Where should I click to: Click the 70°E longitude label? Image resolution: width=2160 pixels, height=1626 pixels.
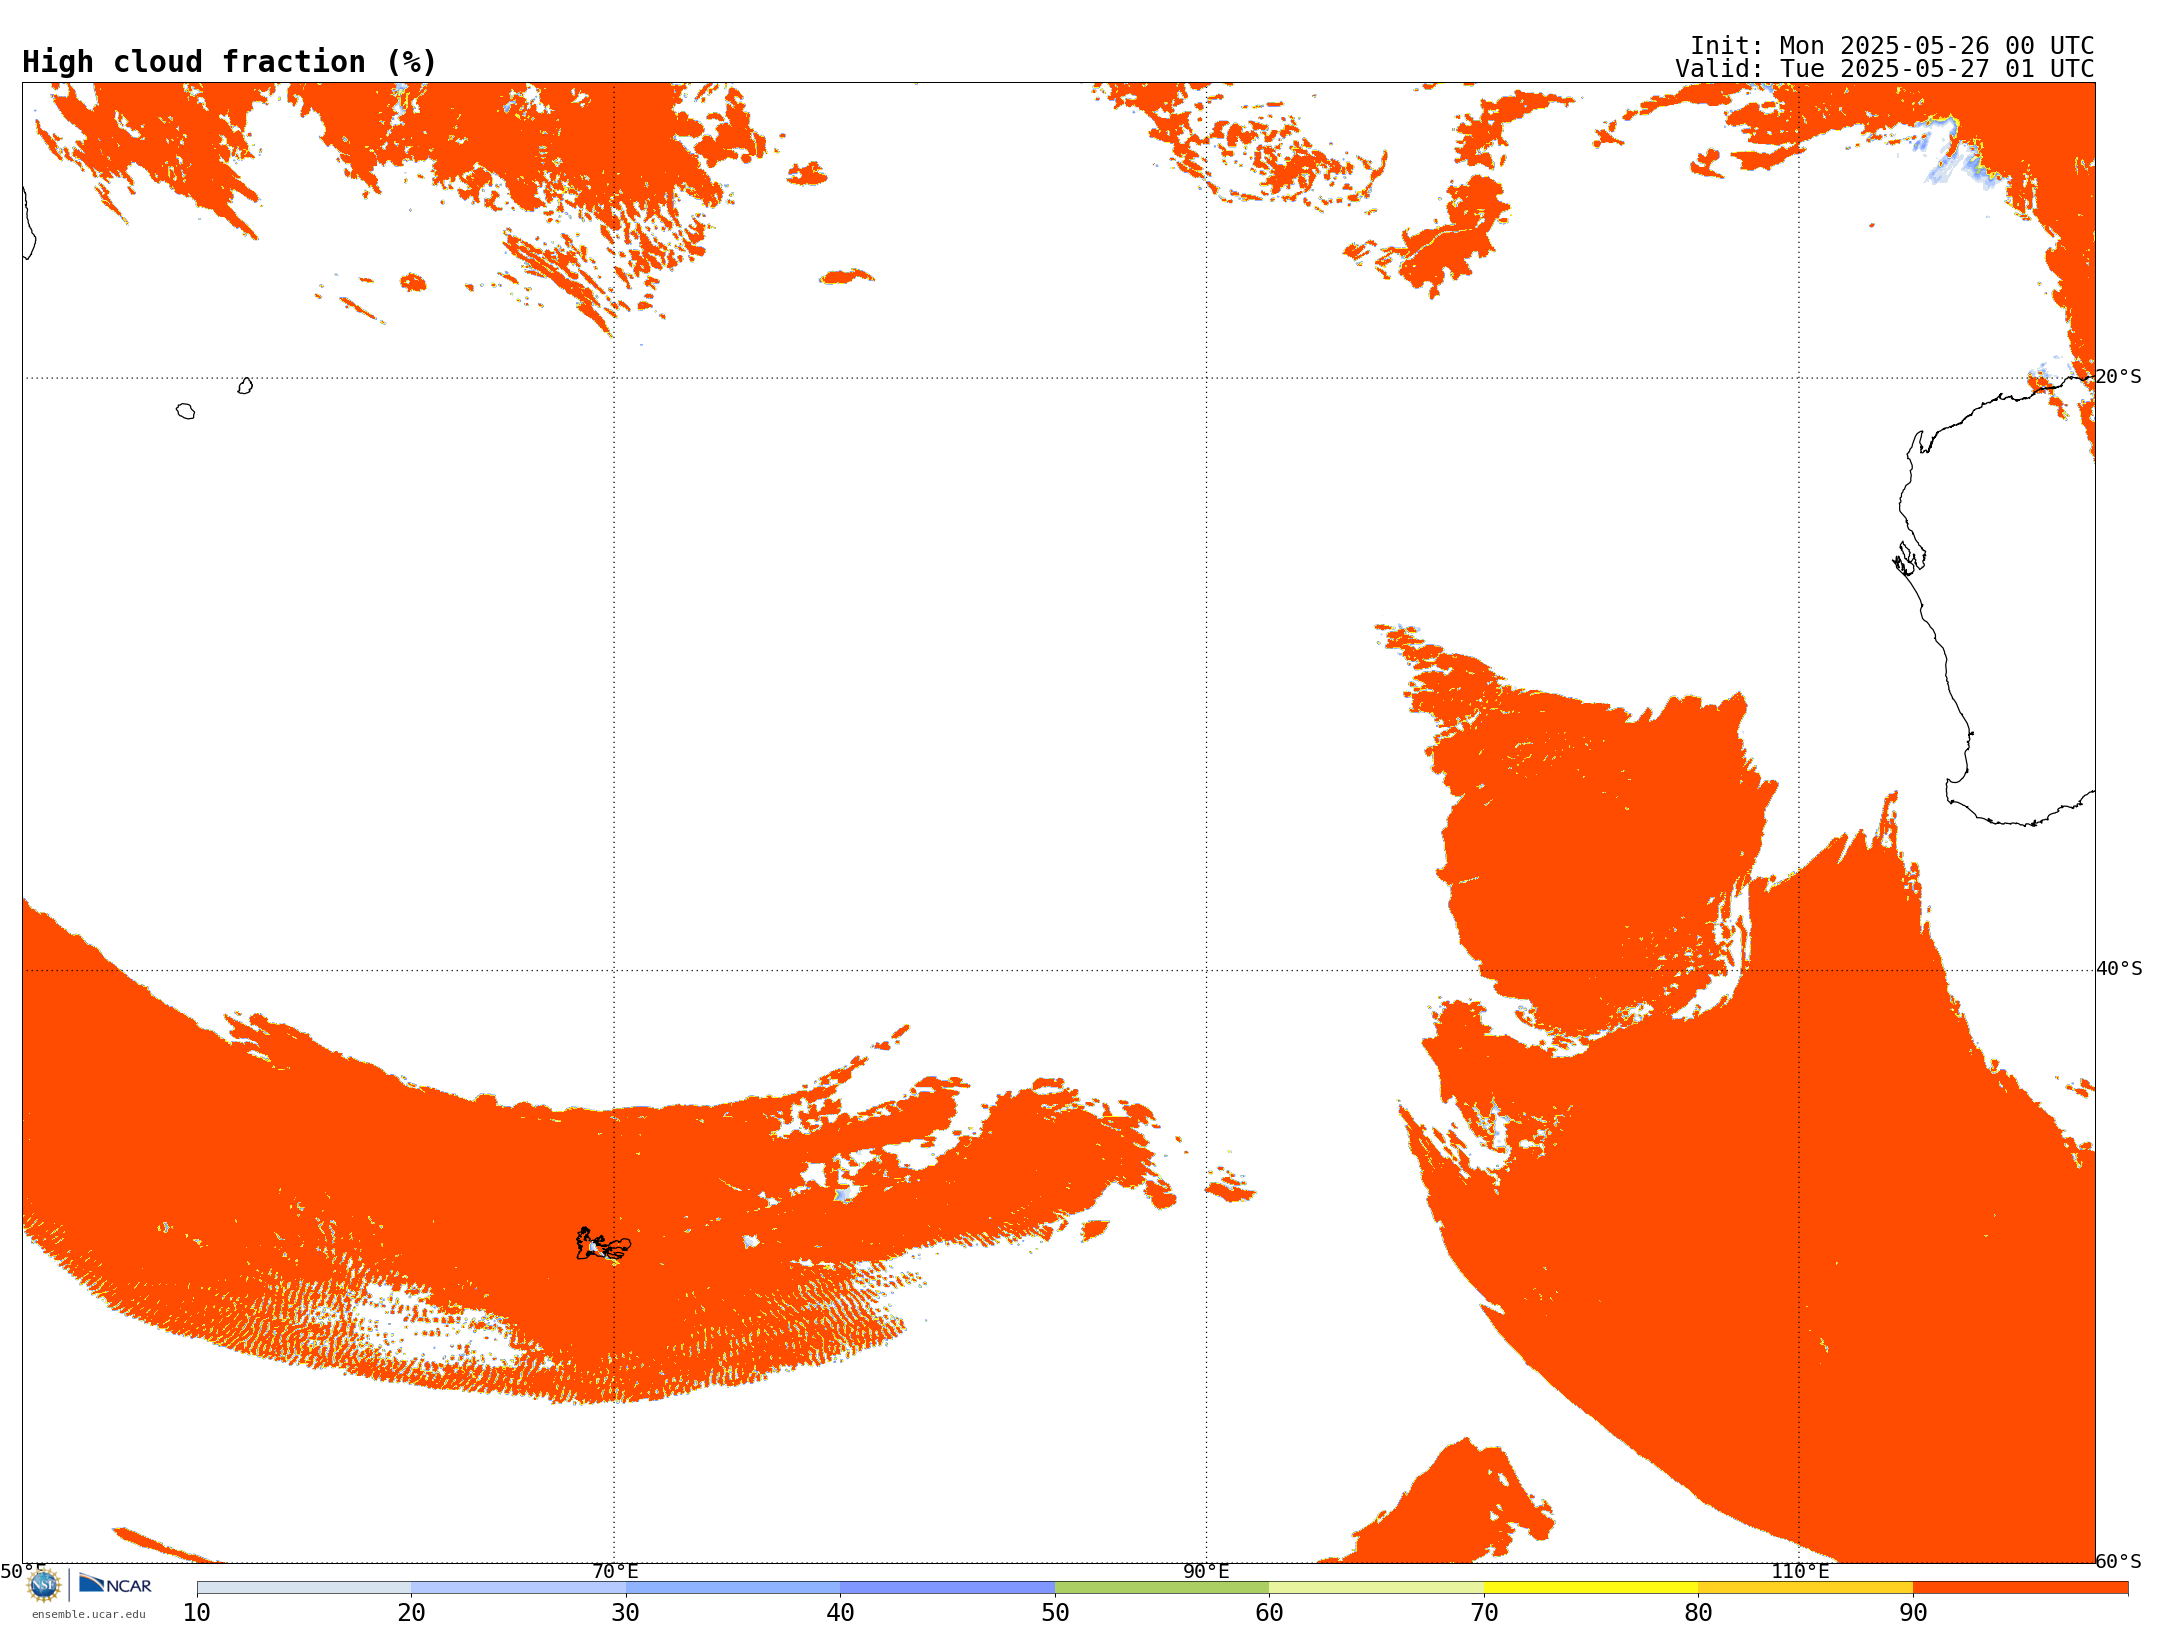click(615, 1571)
